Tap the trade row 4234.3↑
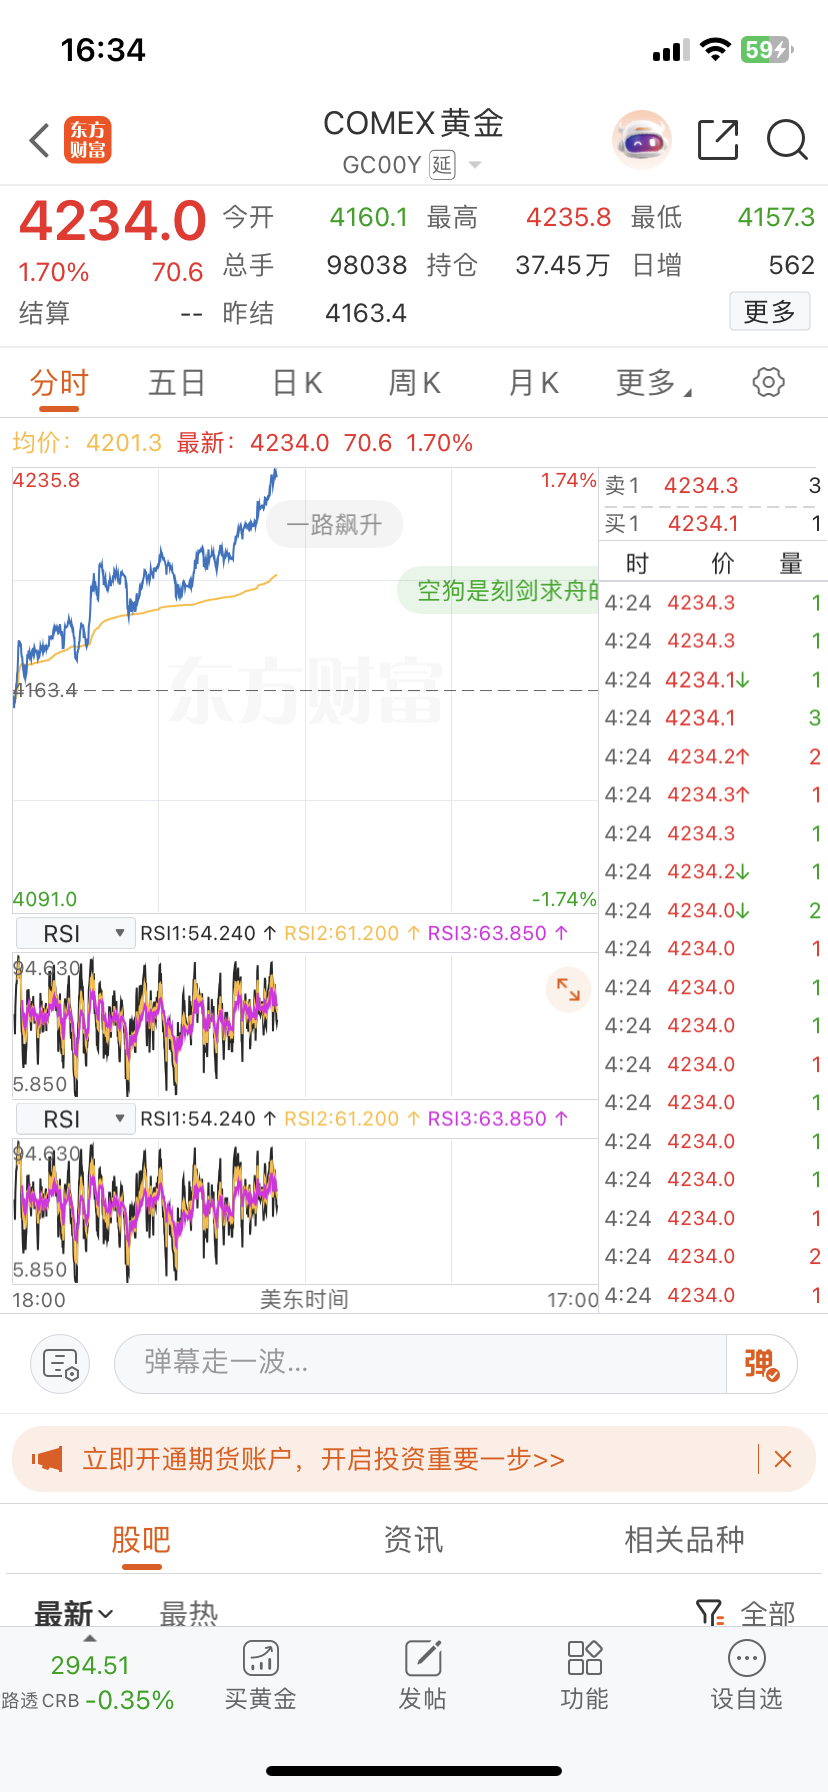Screen dimensions: 828x1792 click(713, 795)
